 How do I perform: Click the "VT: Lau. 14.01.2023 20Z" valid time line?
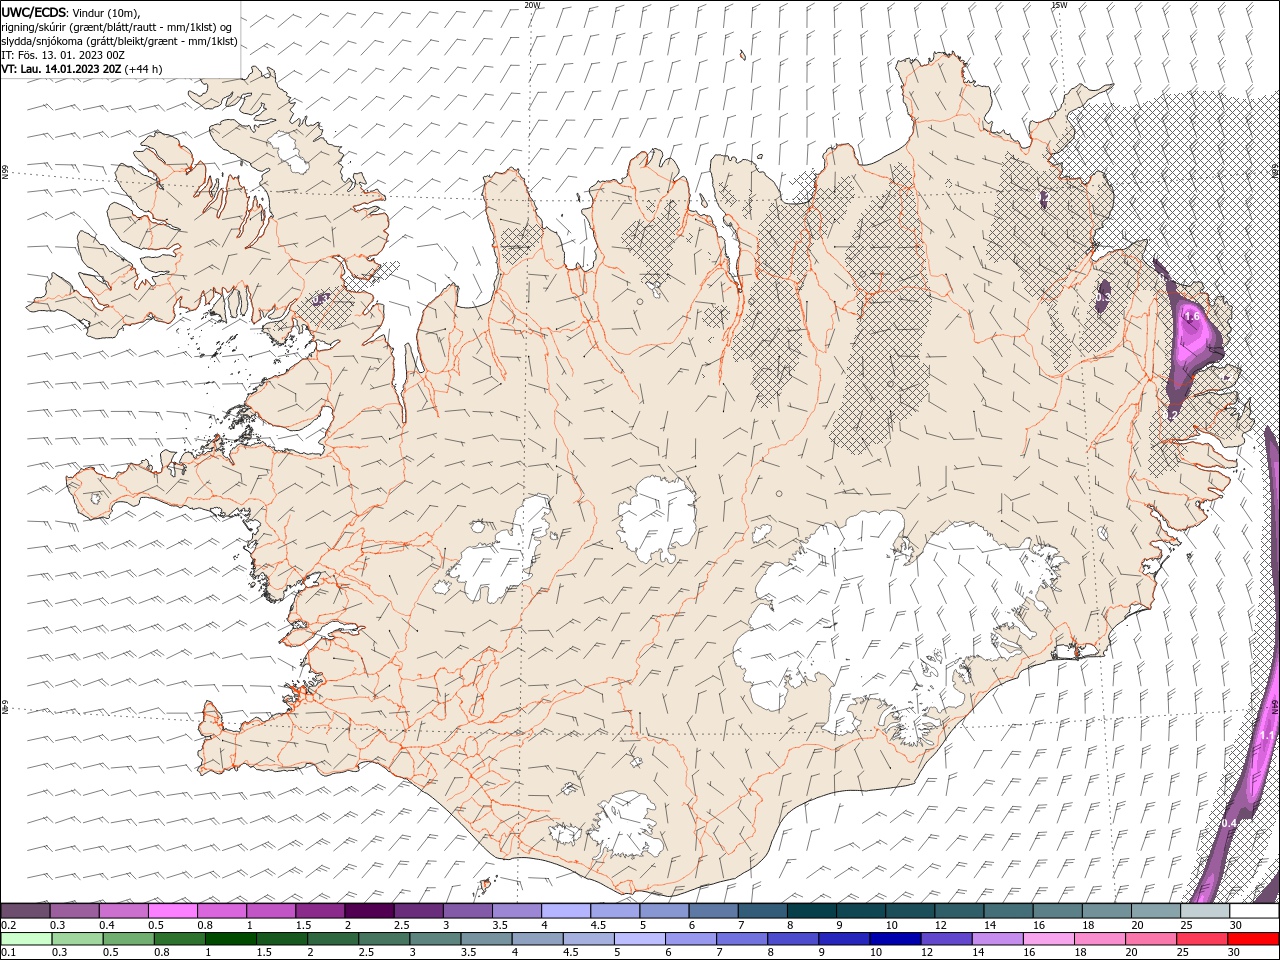(61, 69)
